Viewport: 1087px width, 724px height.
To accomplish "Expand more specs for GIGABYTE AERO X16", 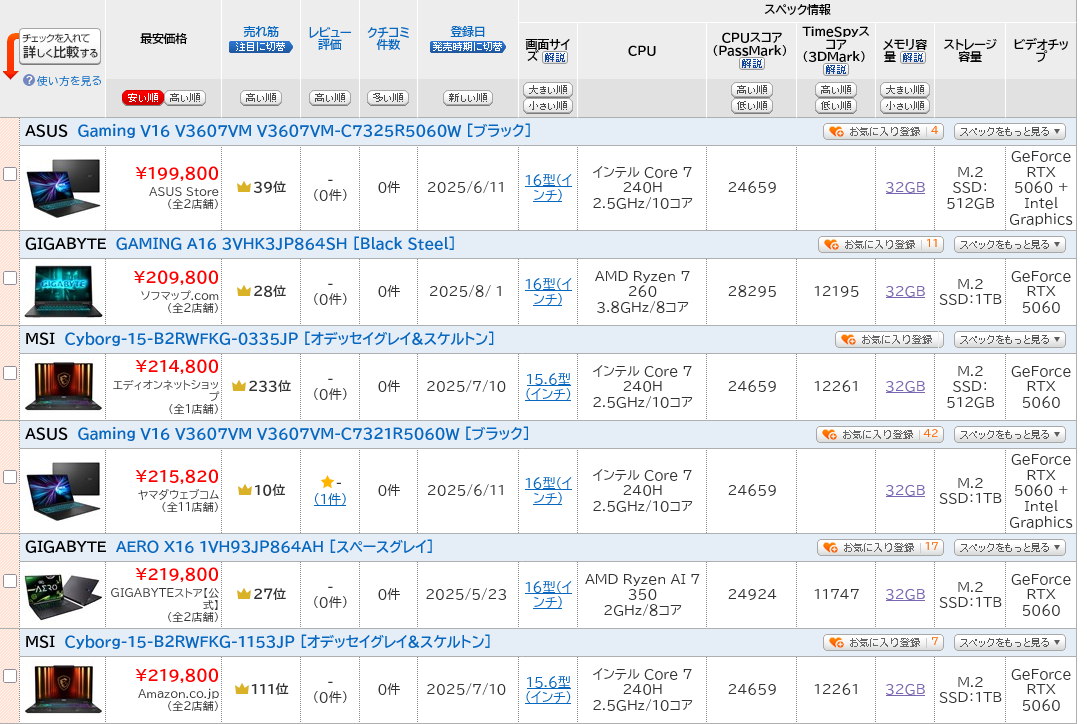I will point(1009,547).
